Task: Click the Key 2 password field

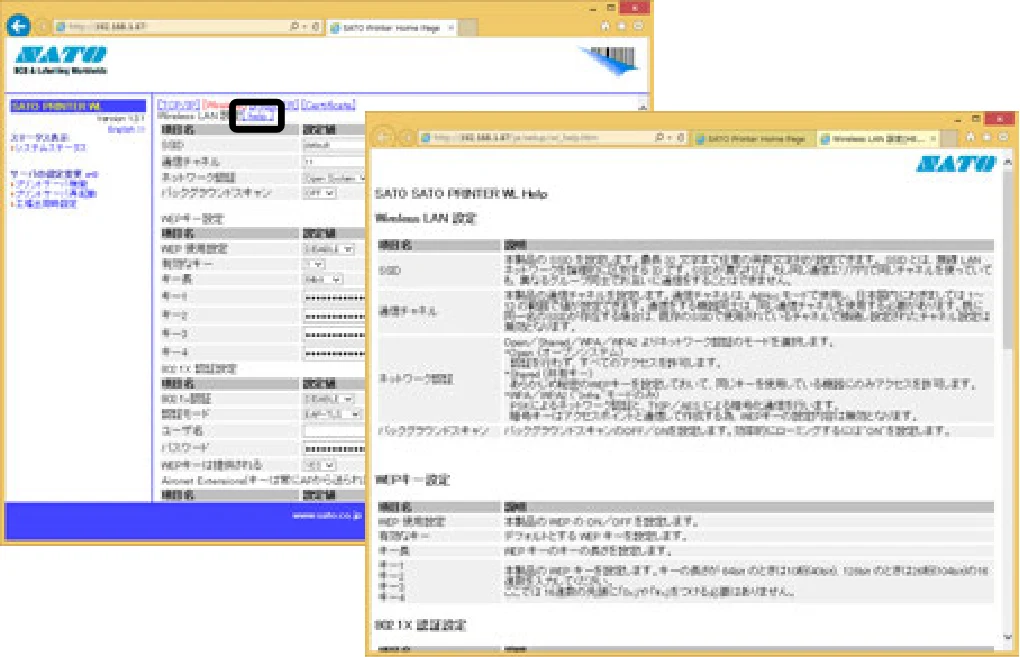Action: [334, 316]
